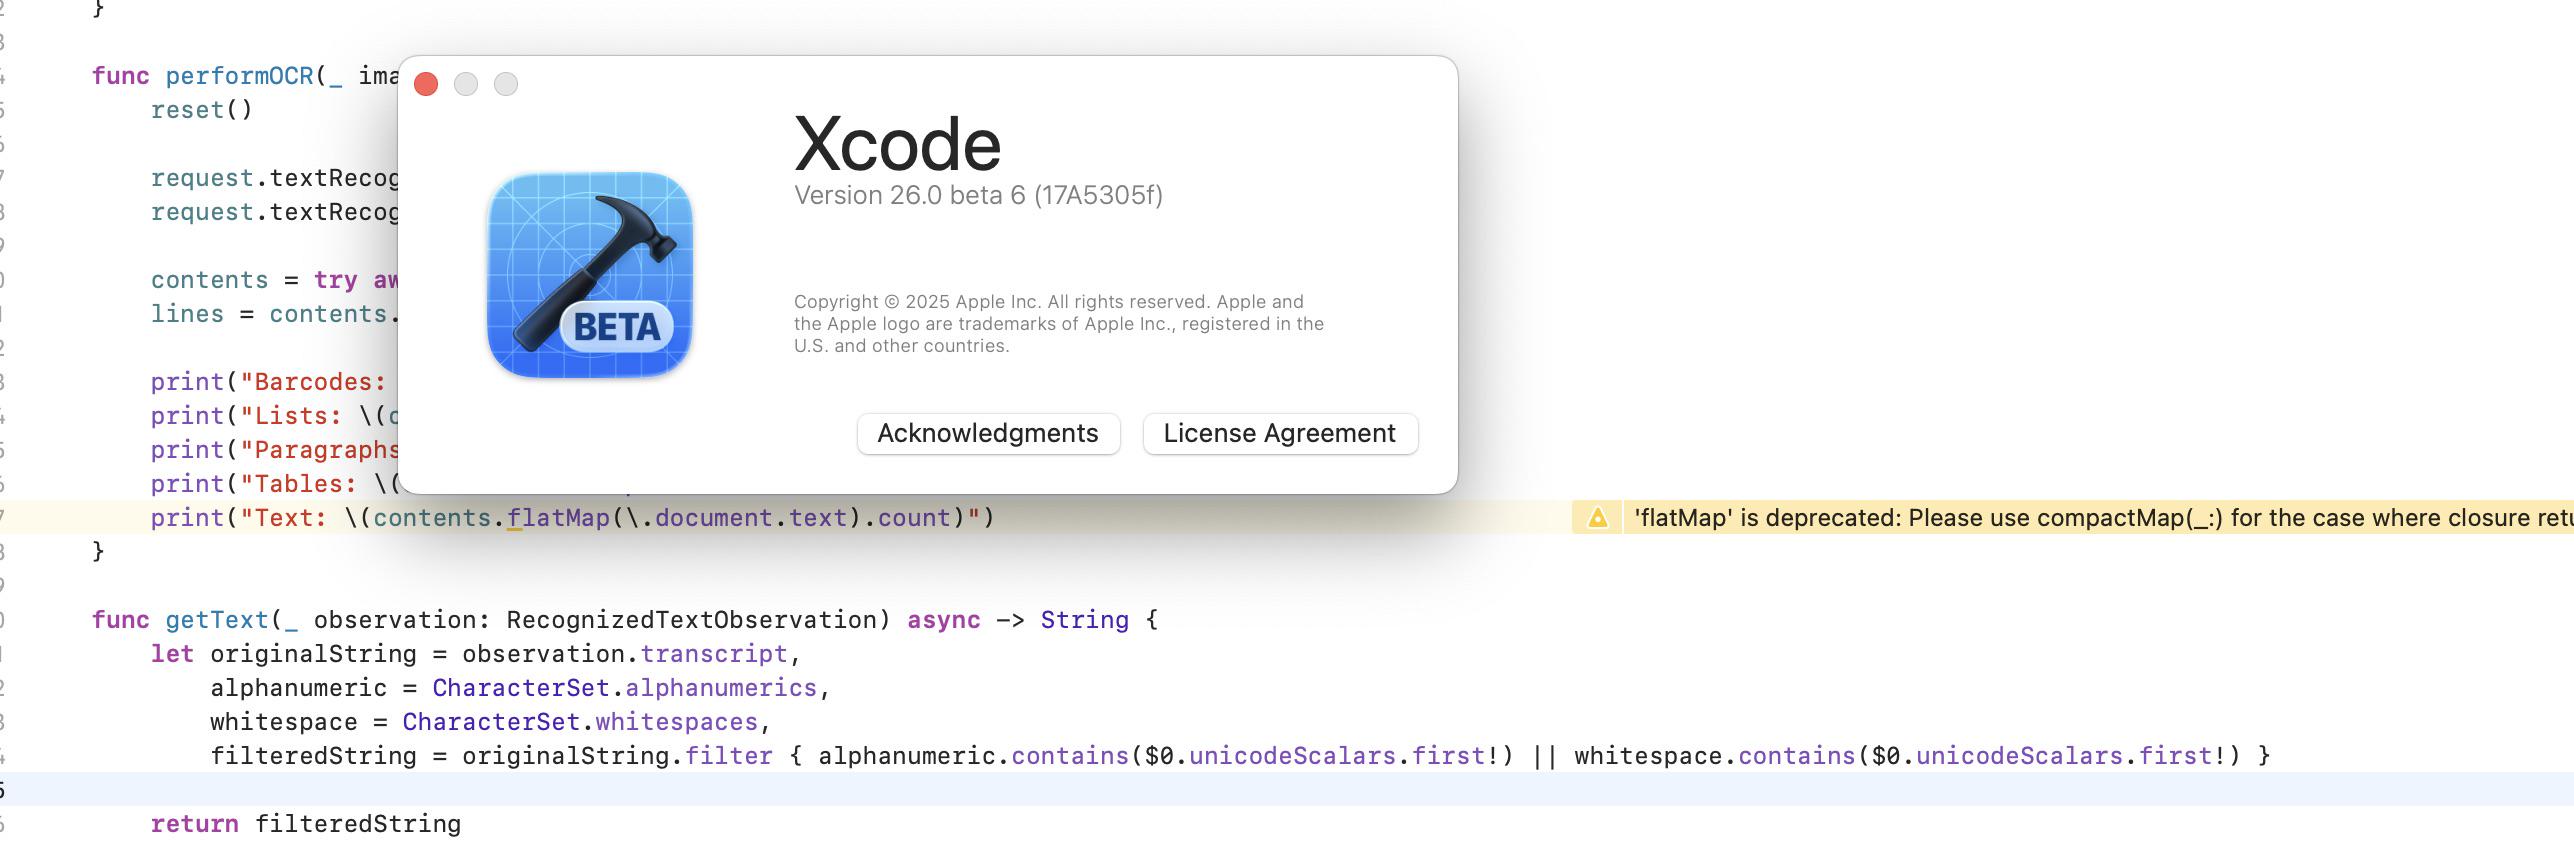This screenshot has height=846, width=2574.
Task: Click transcript property in originalString line
Action: coord(714,654)
